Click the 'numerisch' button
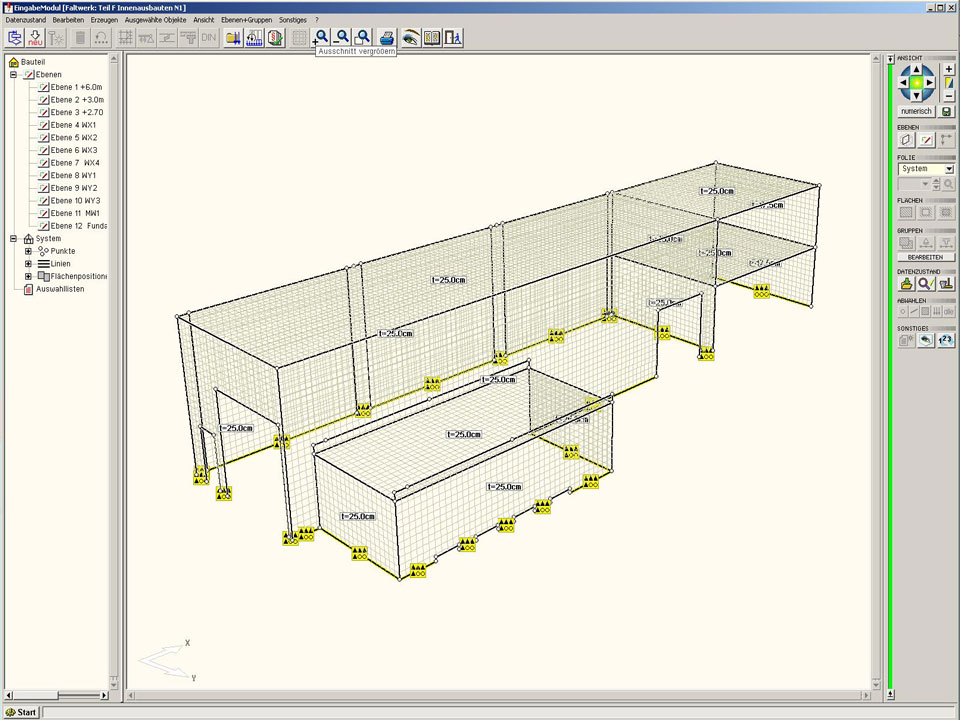Screen dimensions: 960x720 pyautogui.click(x=916, y=112)
